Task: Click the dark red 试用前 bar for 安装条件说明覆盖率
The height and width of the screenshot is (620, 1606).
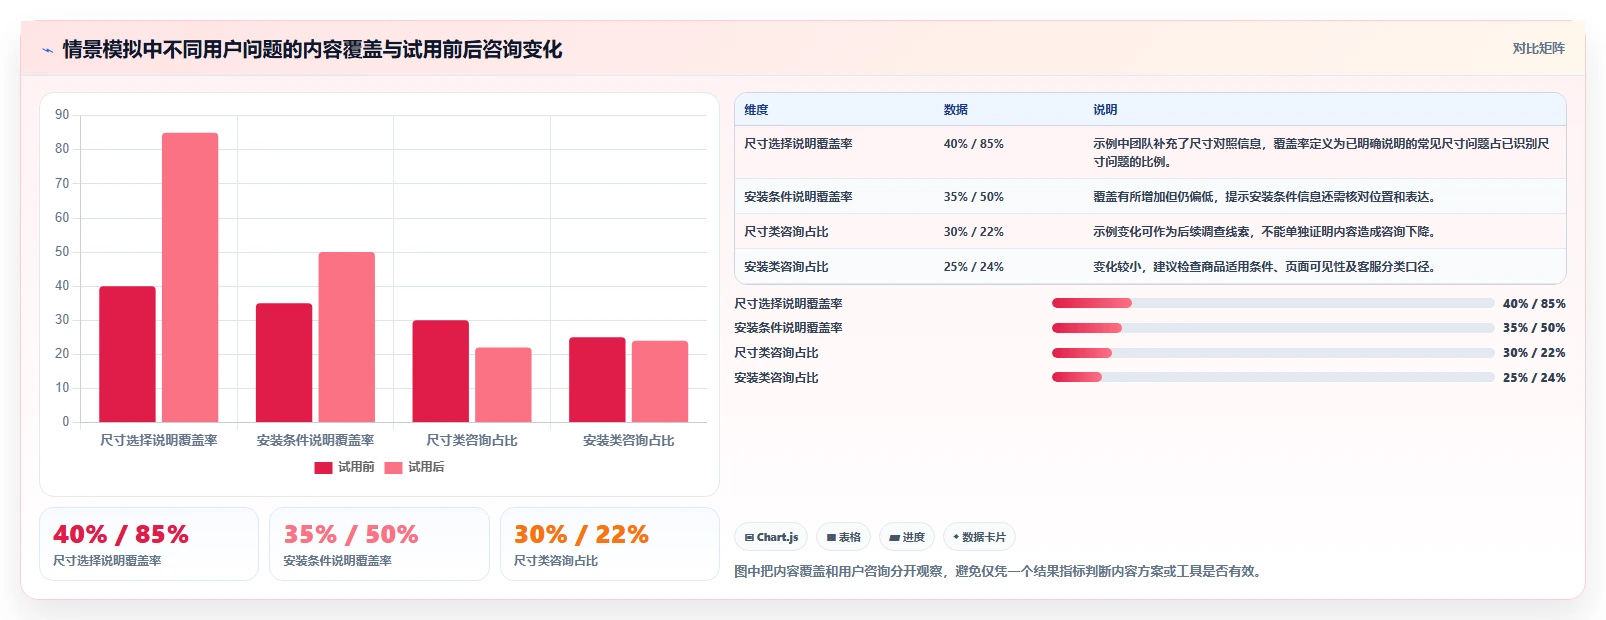Action: [x=284, y=362]
